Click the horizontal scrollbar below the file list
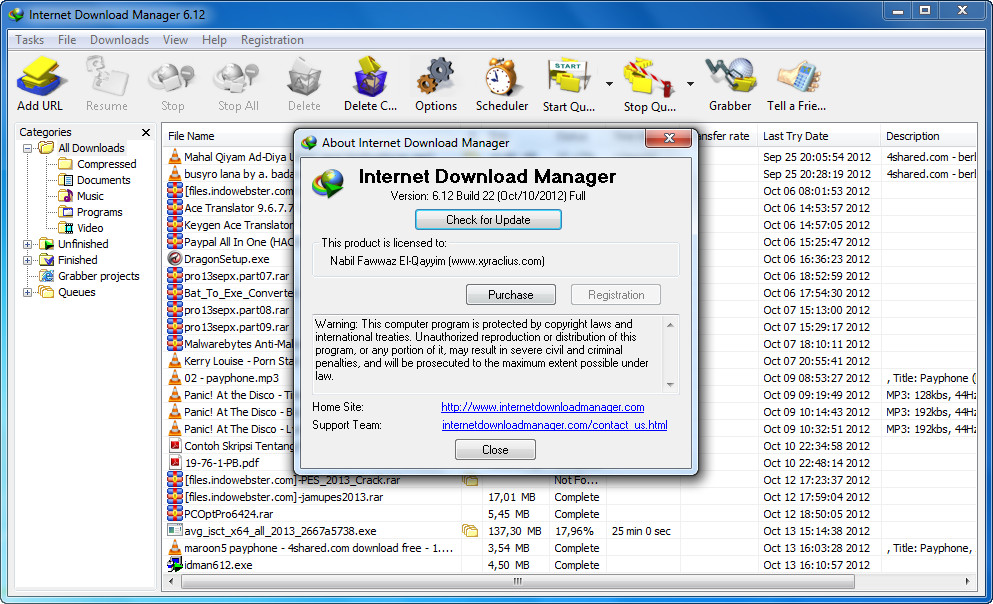The height and width of the screenshot is (604, 993). click(x=516, y=581)
